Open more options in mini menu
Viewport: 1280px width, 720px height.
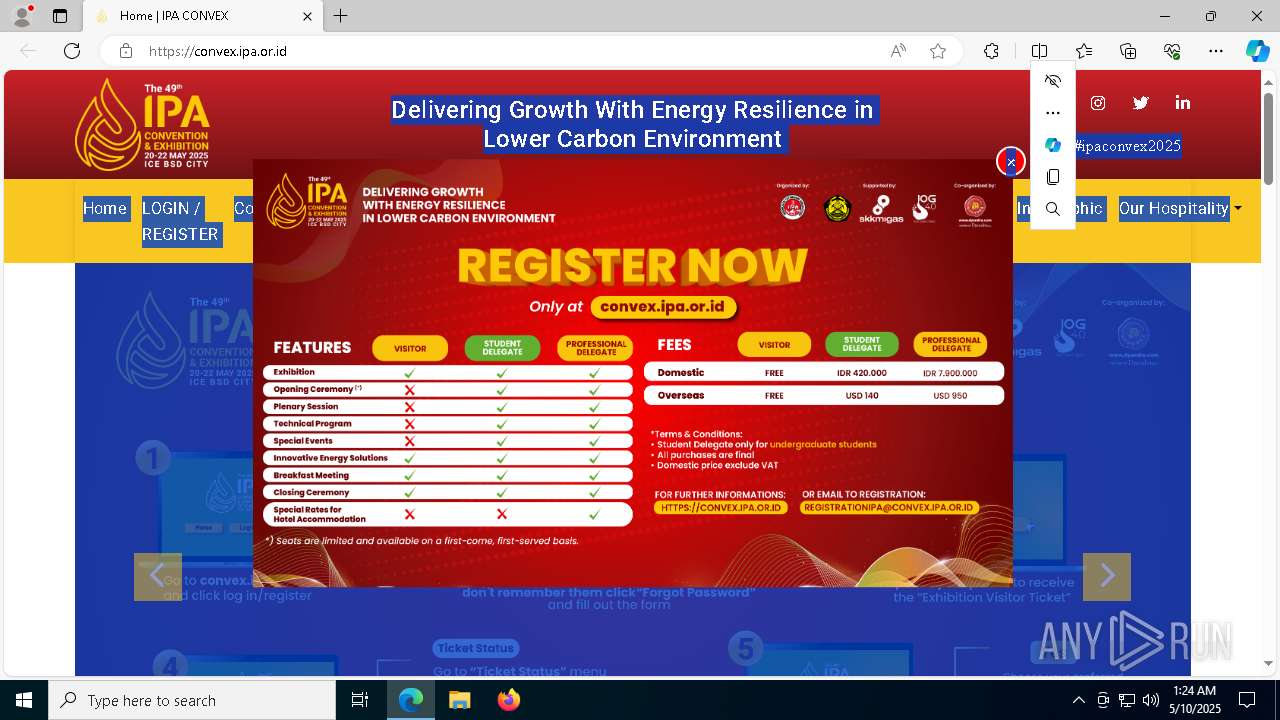(1052, 113)
